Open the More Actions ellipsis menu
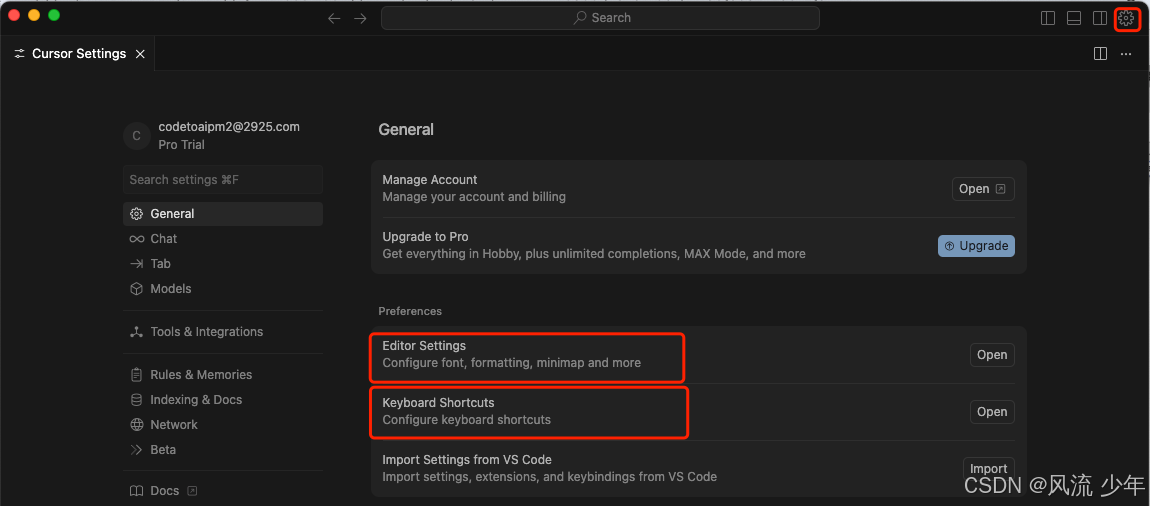Screen dimensions: 1150x506 1126,54
